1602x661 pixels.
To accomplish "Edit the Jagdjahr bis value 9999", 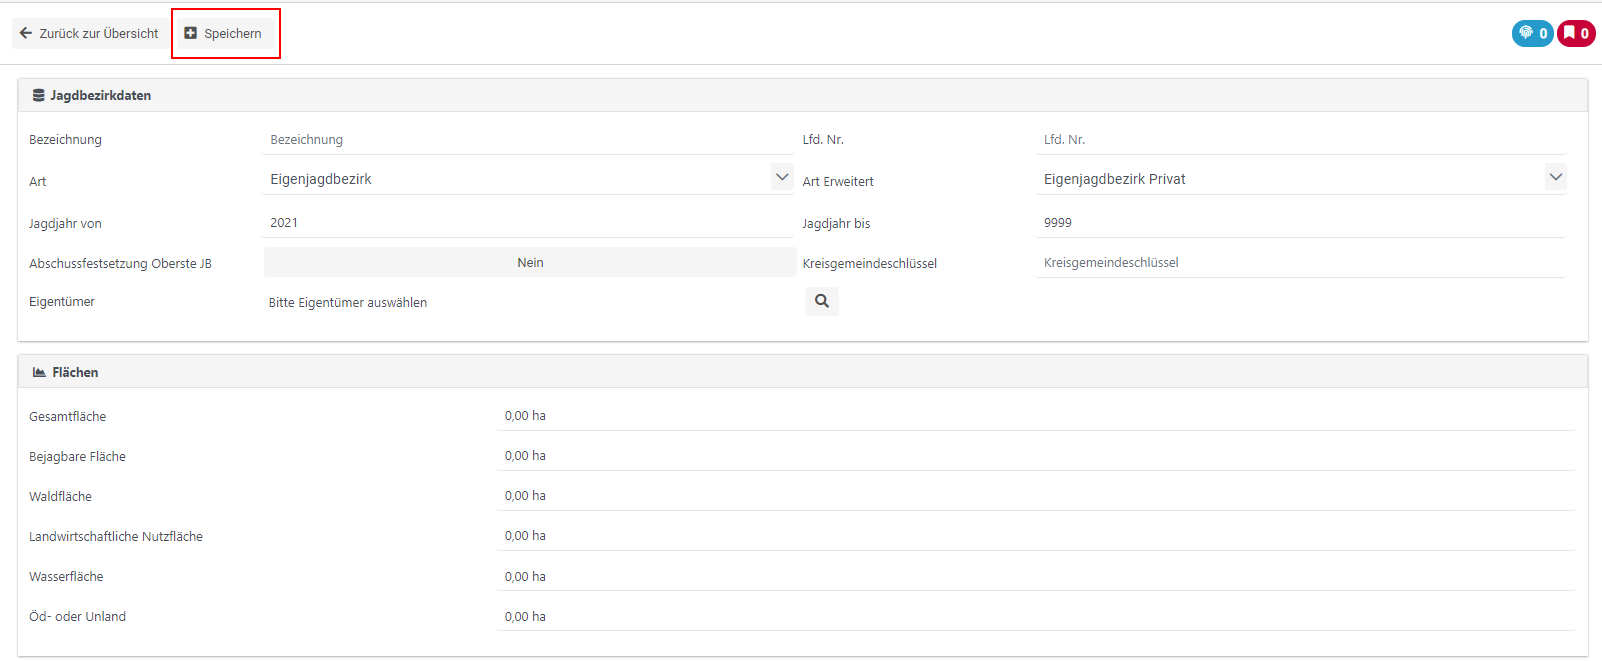I will pyautogui.click(x=1300, y=223).
